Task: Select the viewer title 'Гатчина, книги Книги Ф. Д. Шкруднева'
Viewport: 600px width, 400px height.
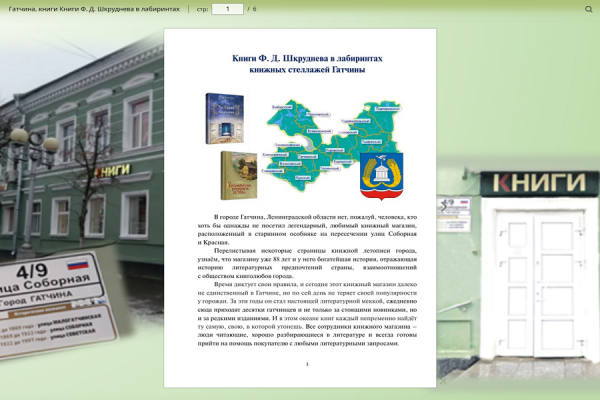Action: 94,9
